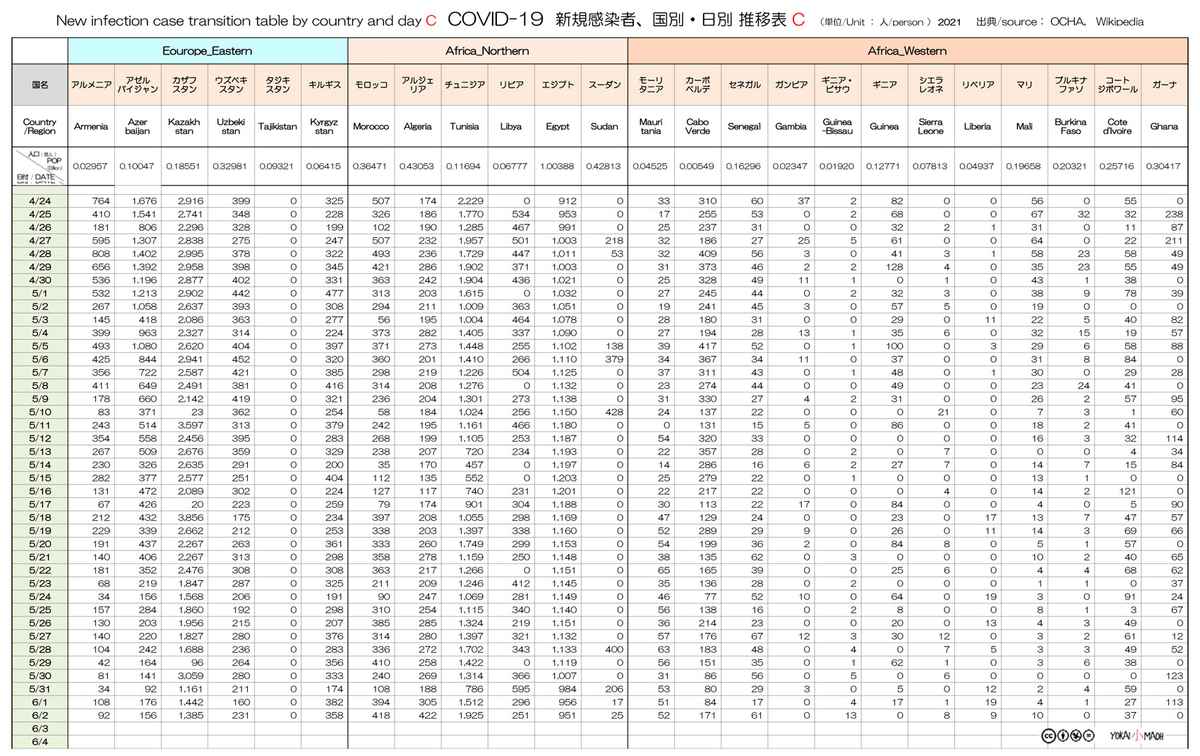Click the Country /Region header cell
This screenshot has width=1200, height=756.
(39, 127)
